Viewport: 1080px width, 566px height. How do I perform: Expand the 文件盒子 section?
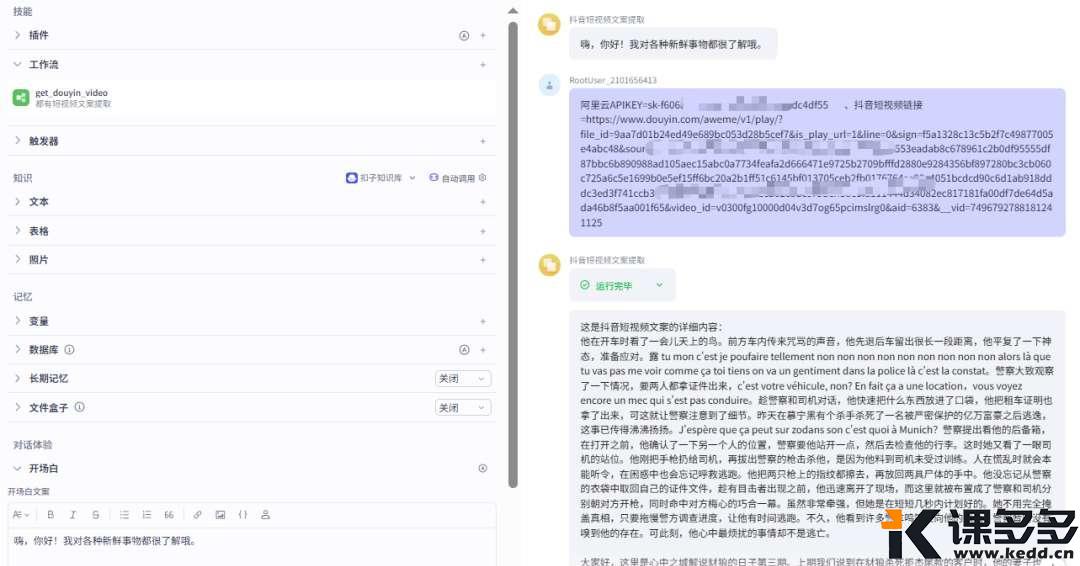(18, 408)
